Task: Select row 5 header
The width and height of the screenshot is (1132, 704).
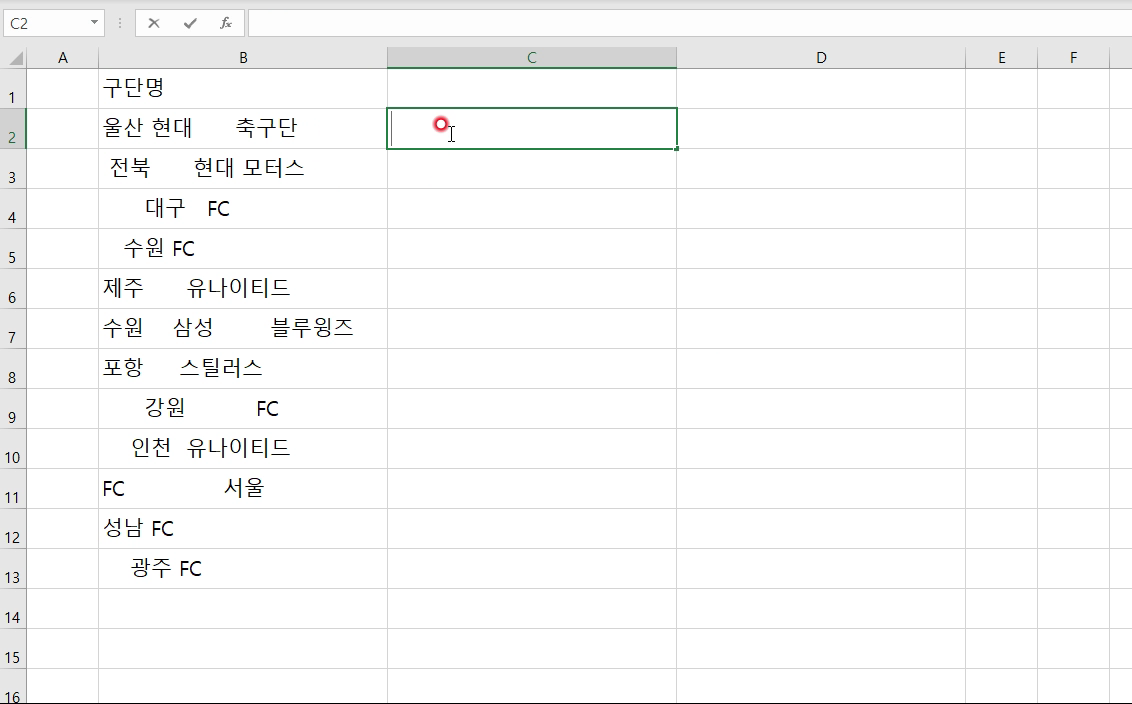Action: pos(12,249)
